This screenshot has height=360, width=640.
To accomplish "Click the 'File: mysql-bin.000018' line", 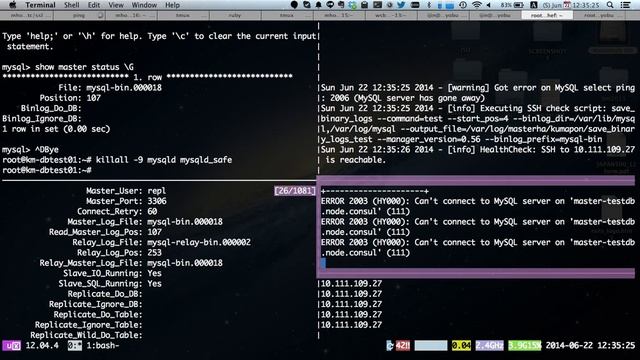I will click(110, 87).
